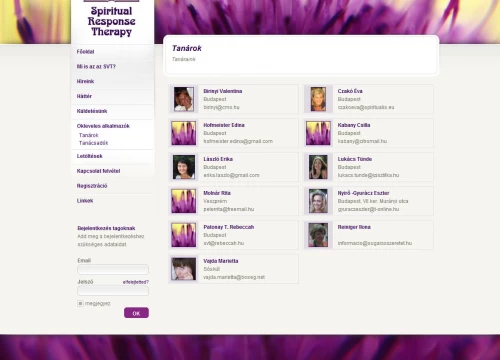Click the Sóskút location under Vajda Marietta
This screenshot has width=500, height=360.
click(211, 269)
